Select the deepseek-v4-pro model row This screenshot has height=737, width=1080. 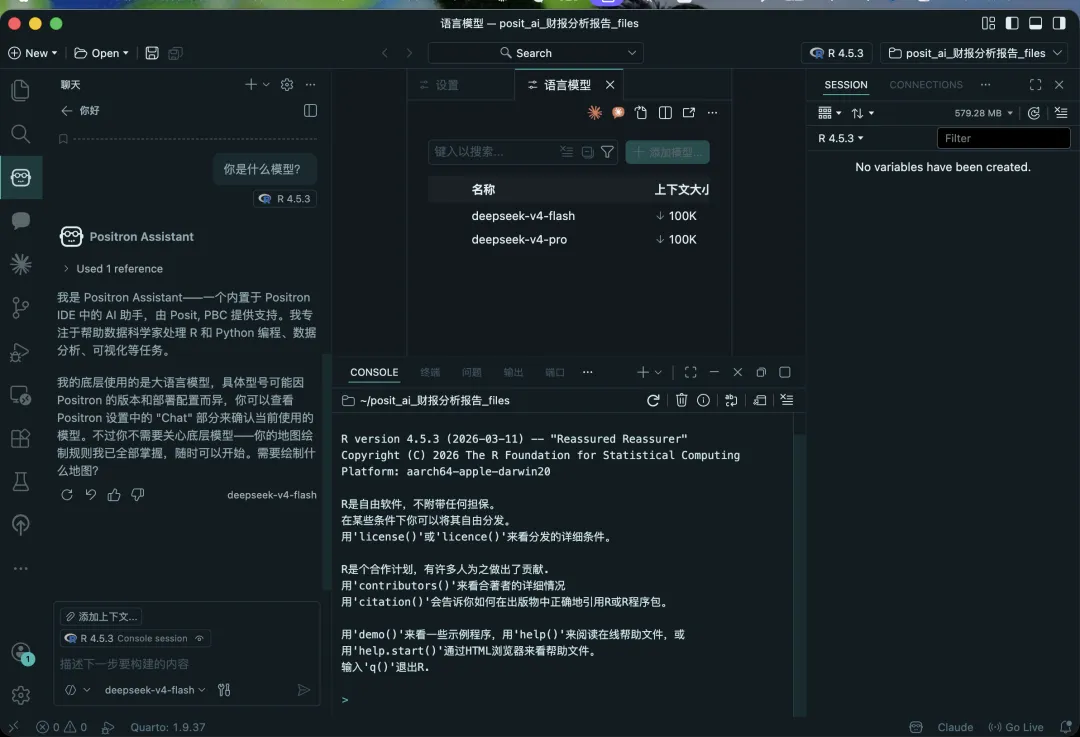(x=569, y=240)
